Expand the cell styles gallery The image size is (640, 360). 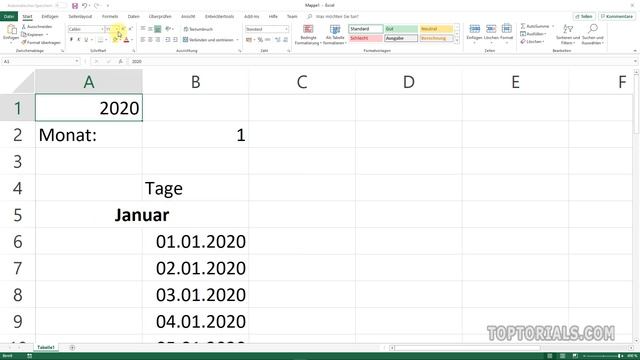tap(457, 40)
